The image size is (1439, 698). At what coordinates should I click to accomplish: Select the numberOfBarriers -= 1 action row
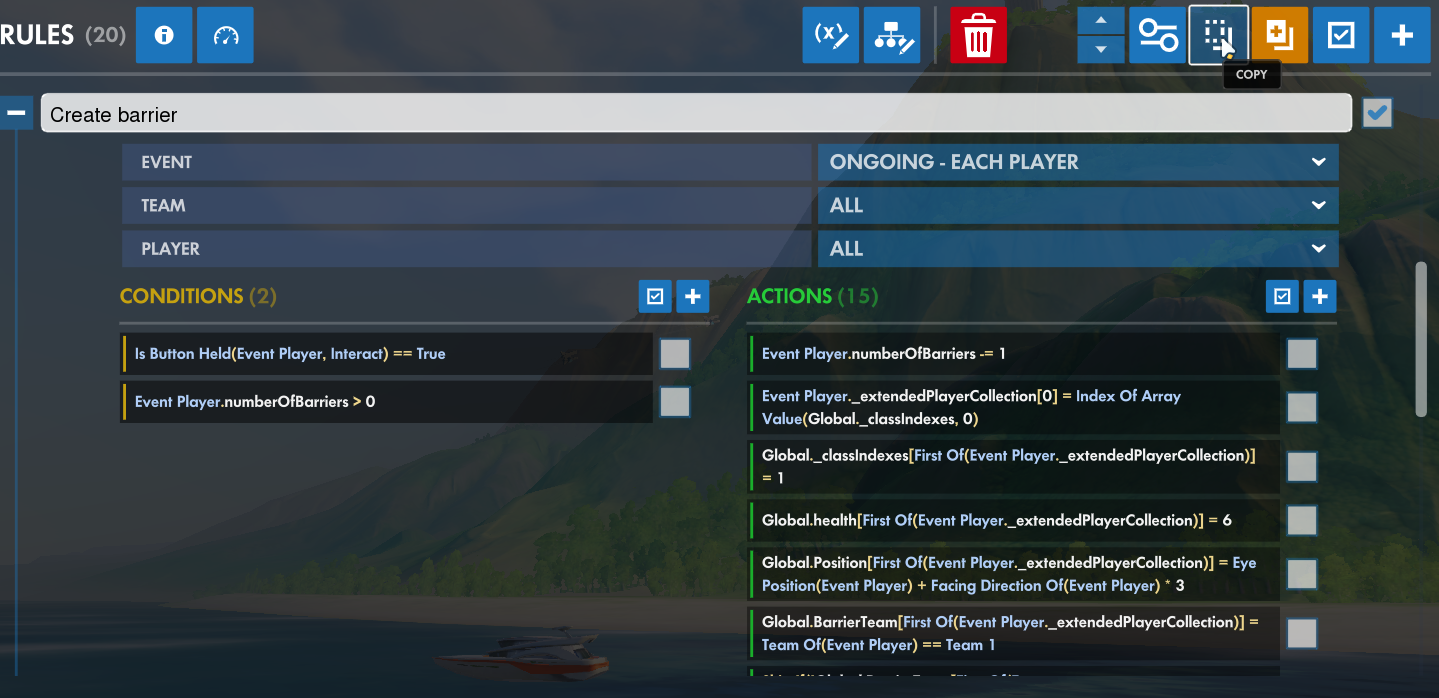(1013, 354)
